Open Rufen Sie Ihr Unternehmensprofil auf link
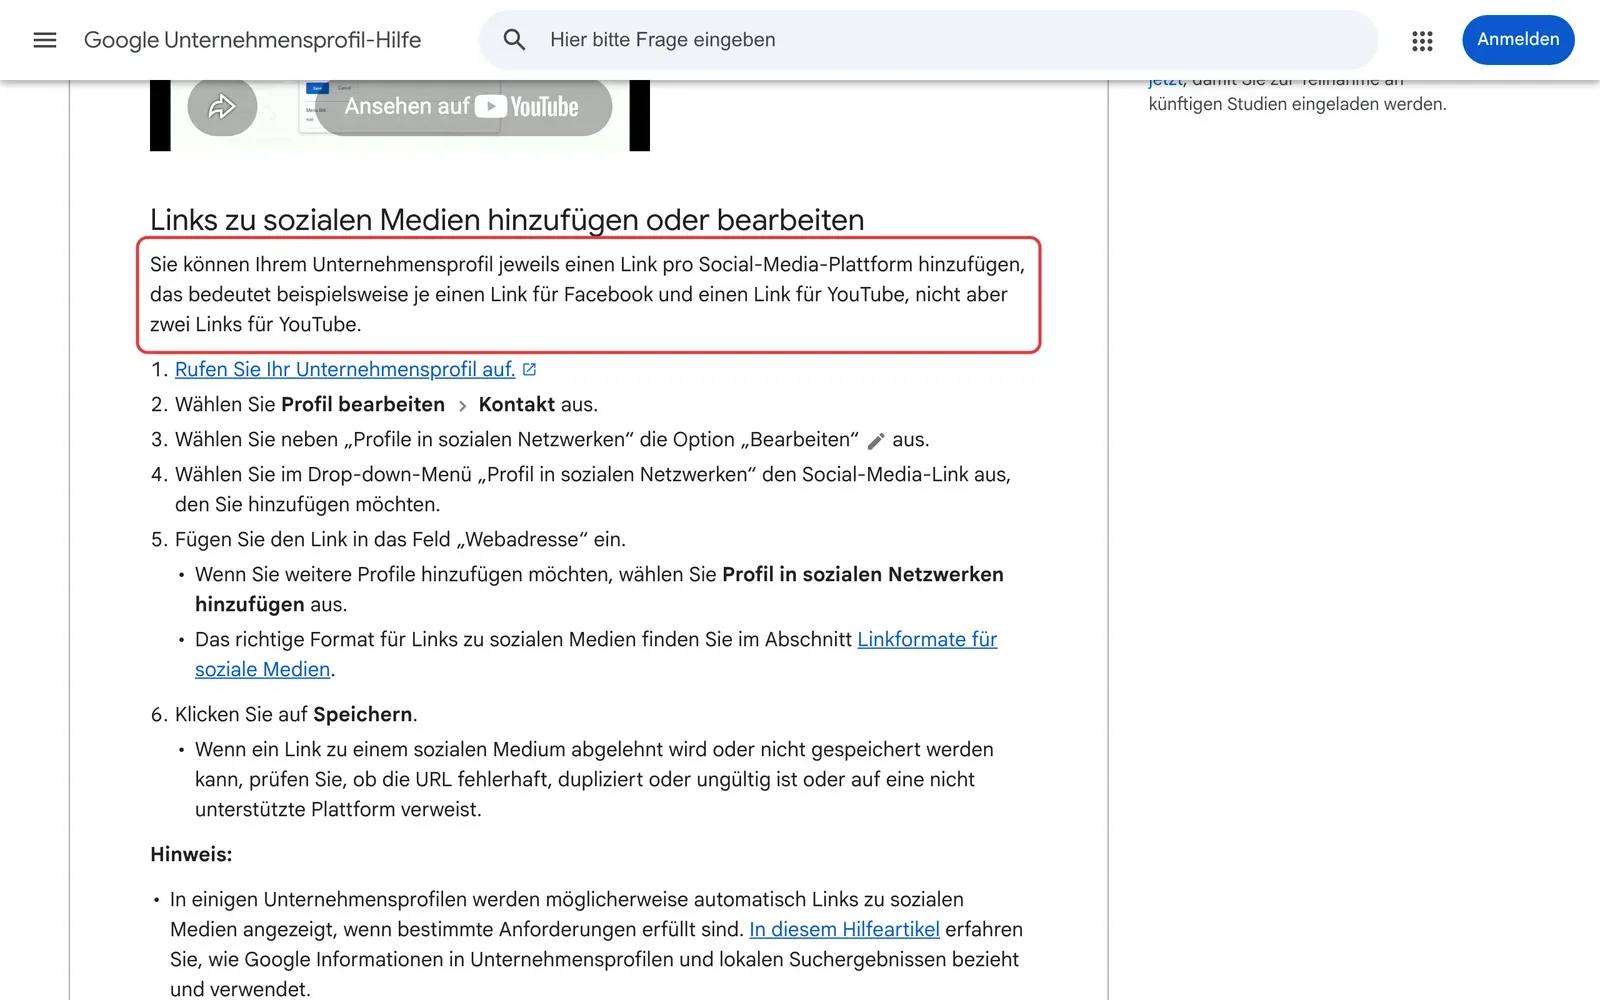This screenshot has width=1600, height=1000. [x=345, y=369]
